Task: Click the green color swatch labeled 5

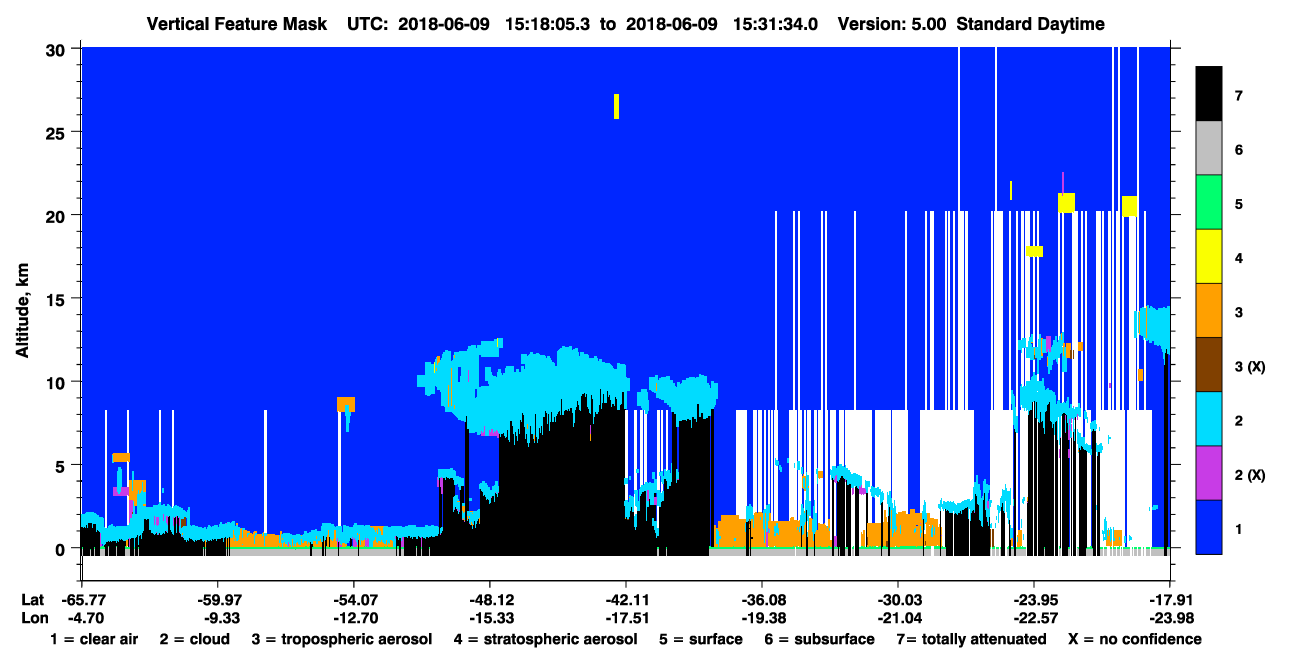Action: click(x=1209, y=203)
